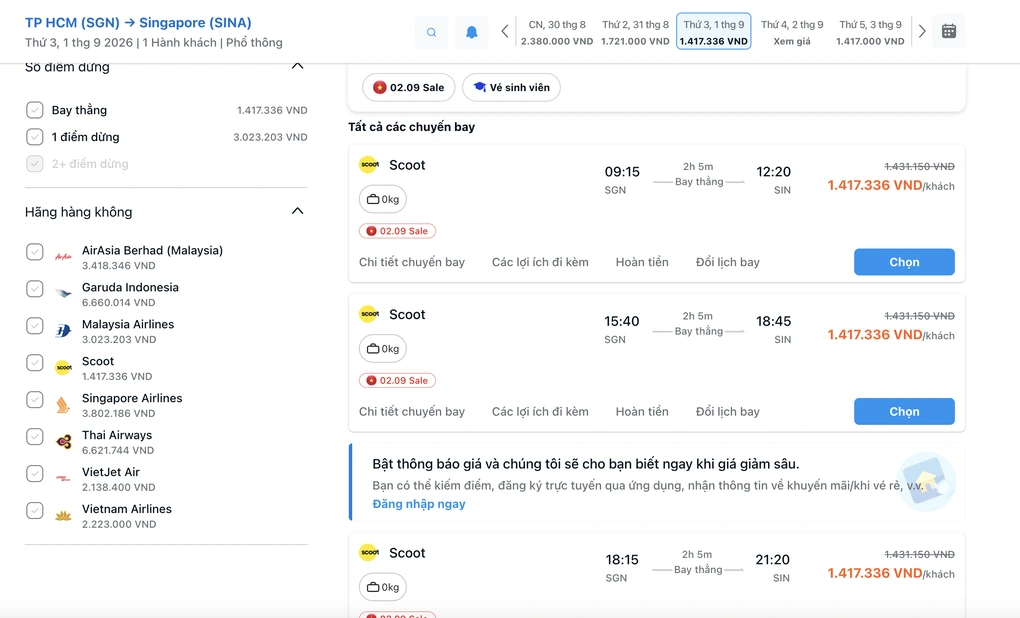
Task: Tick Singapore Airlines checkbox
Action: pos(34,399)
